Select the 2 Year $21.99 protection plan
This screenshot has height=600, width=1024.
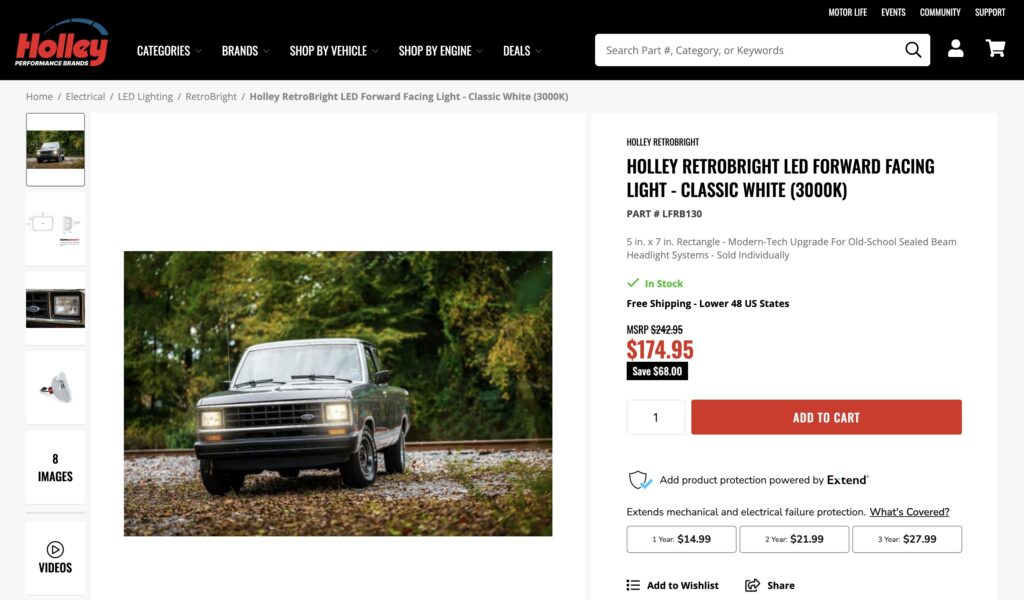point(794,539)
